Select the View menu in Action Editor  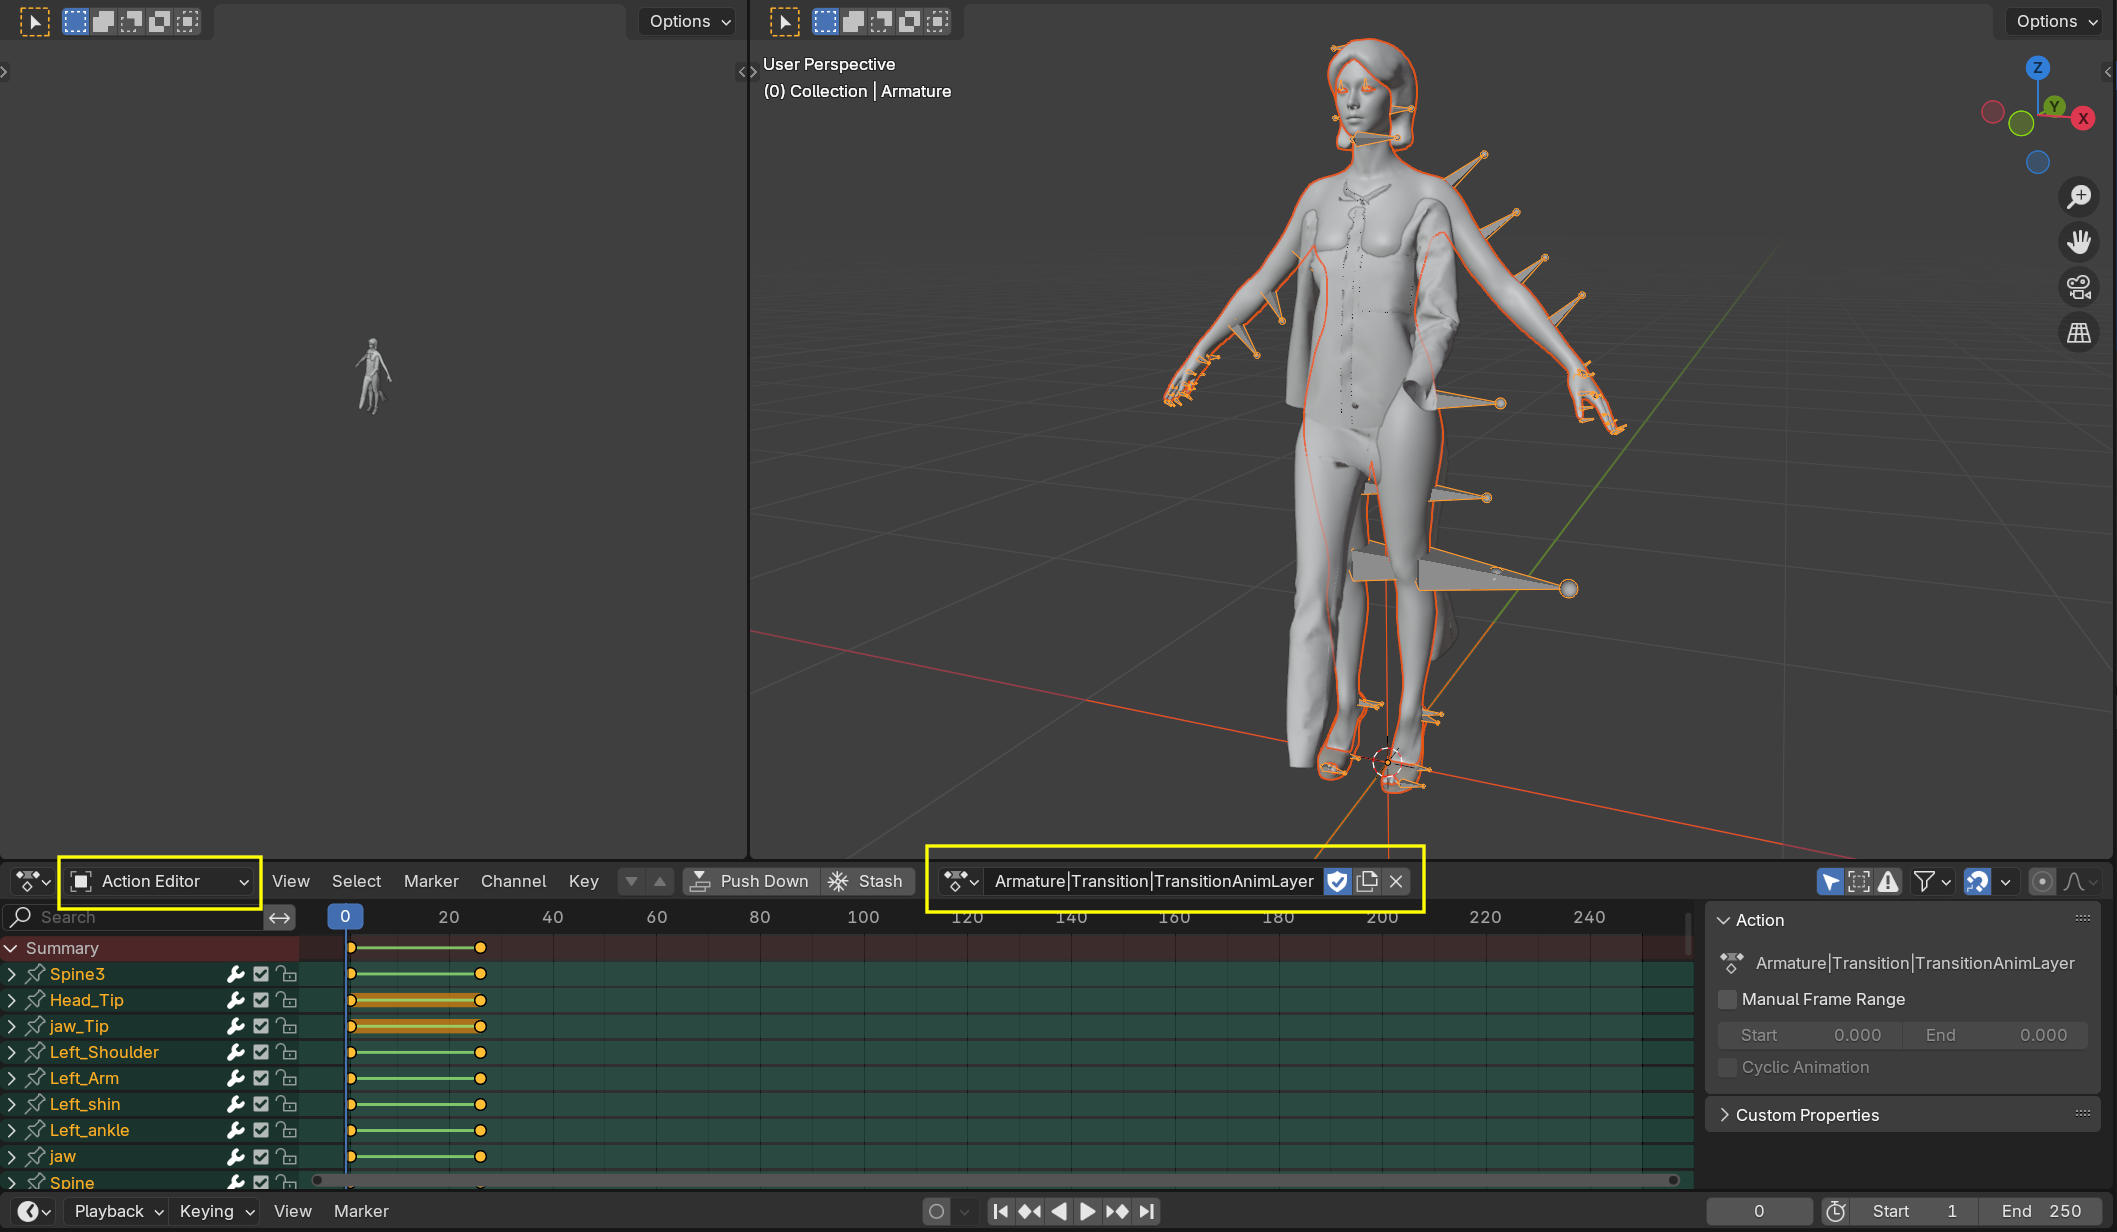coord(290,880)
